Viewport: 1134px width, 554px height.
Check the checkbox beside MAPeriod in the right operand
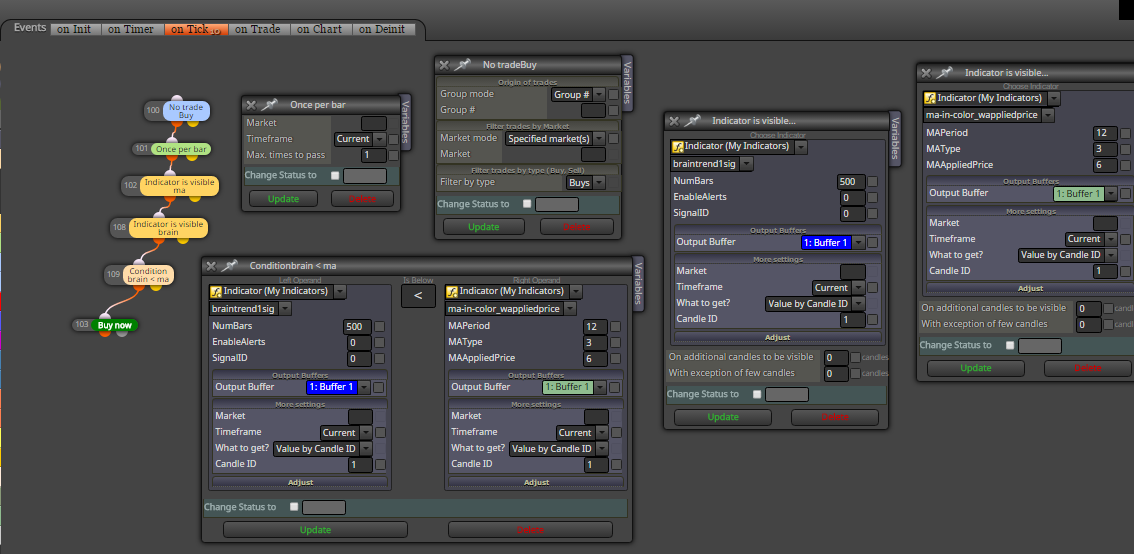[x=615, y=326]
